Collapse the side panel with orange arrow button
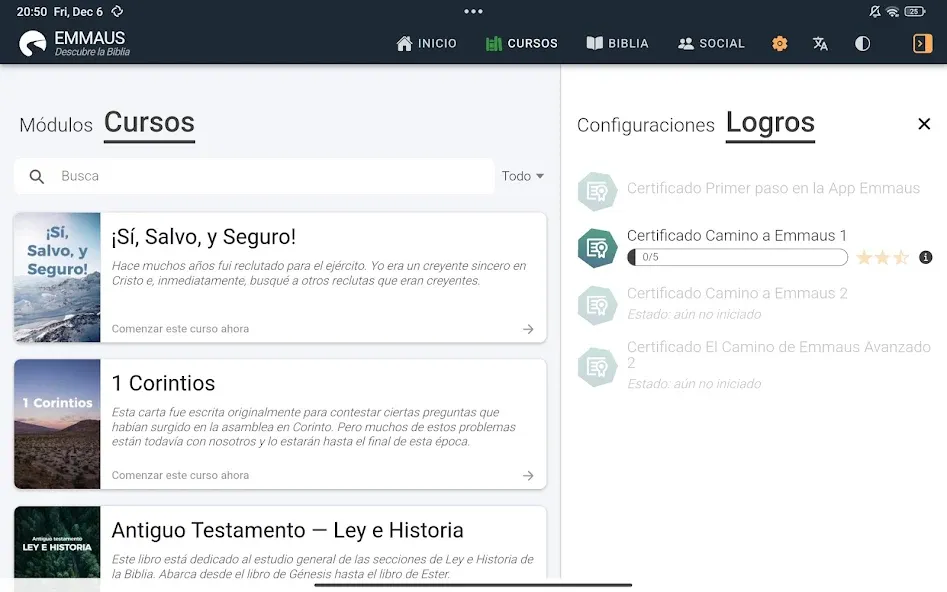The width and height of the screenshot is (947, 592). point(922,43)
